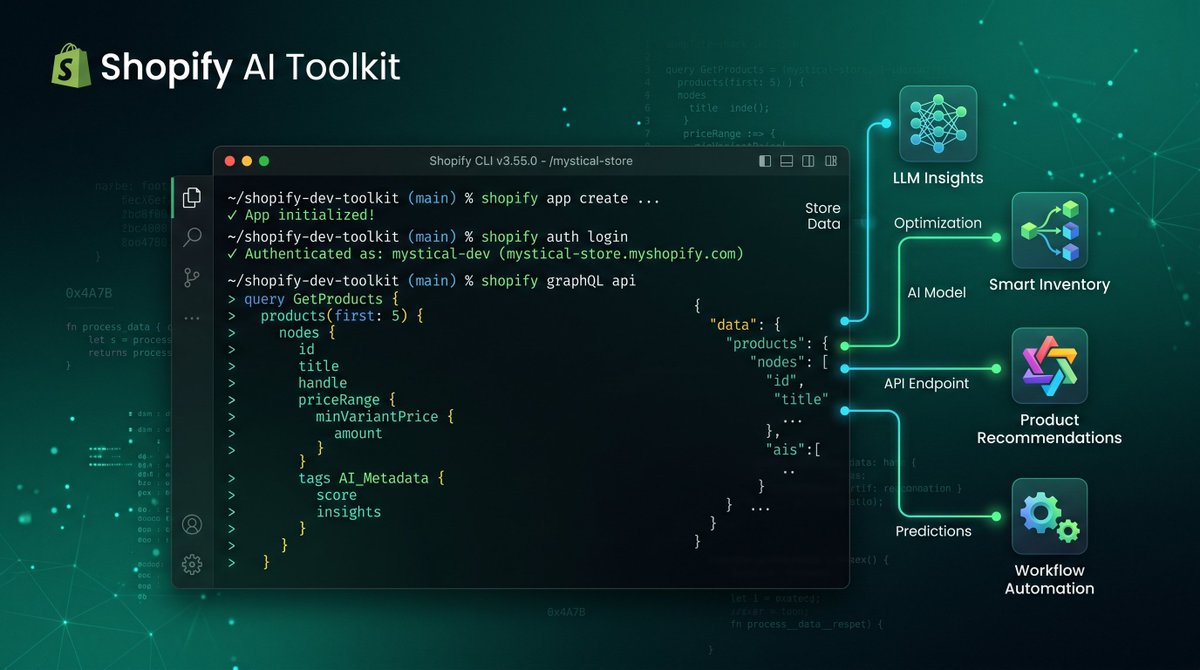Viewport: 1200px width, 670px height.
Task: Click the 'Predictions' connector label
Action: pos(933,531)
